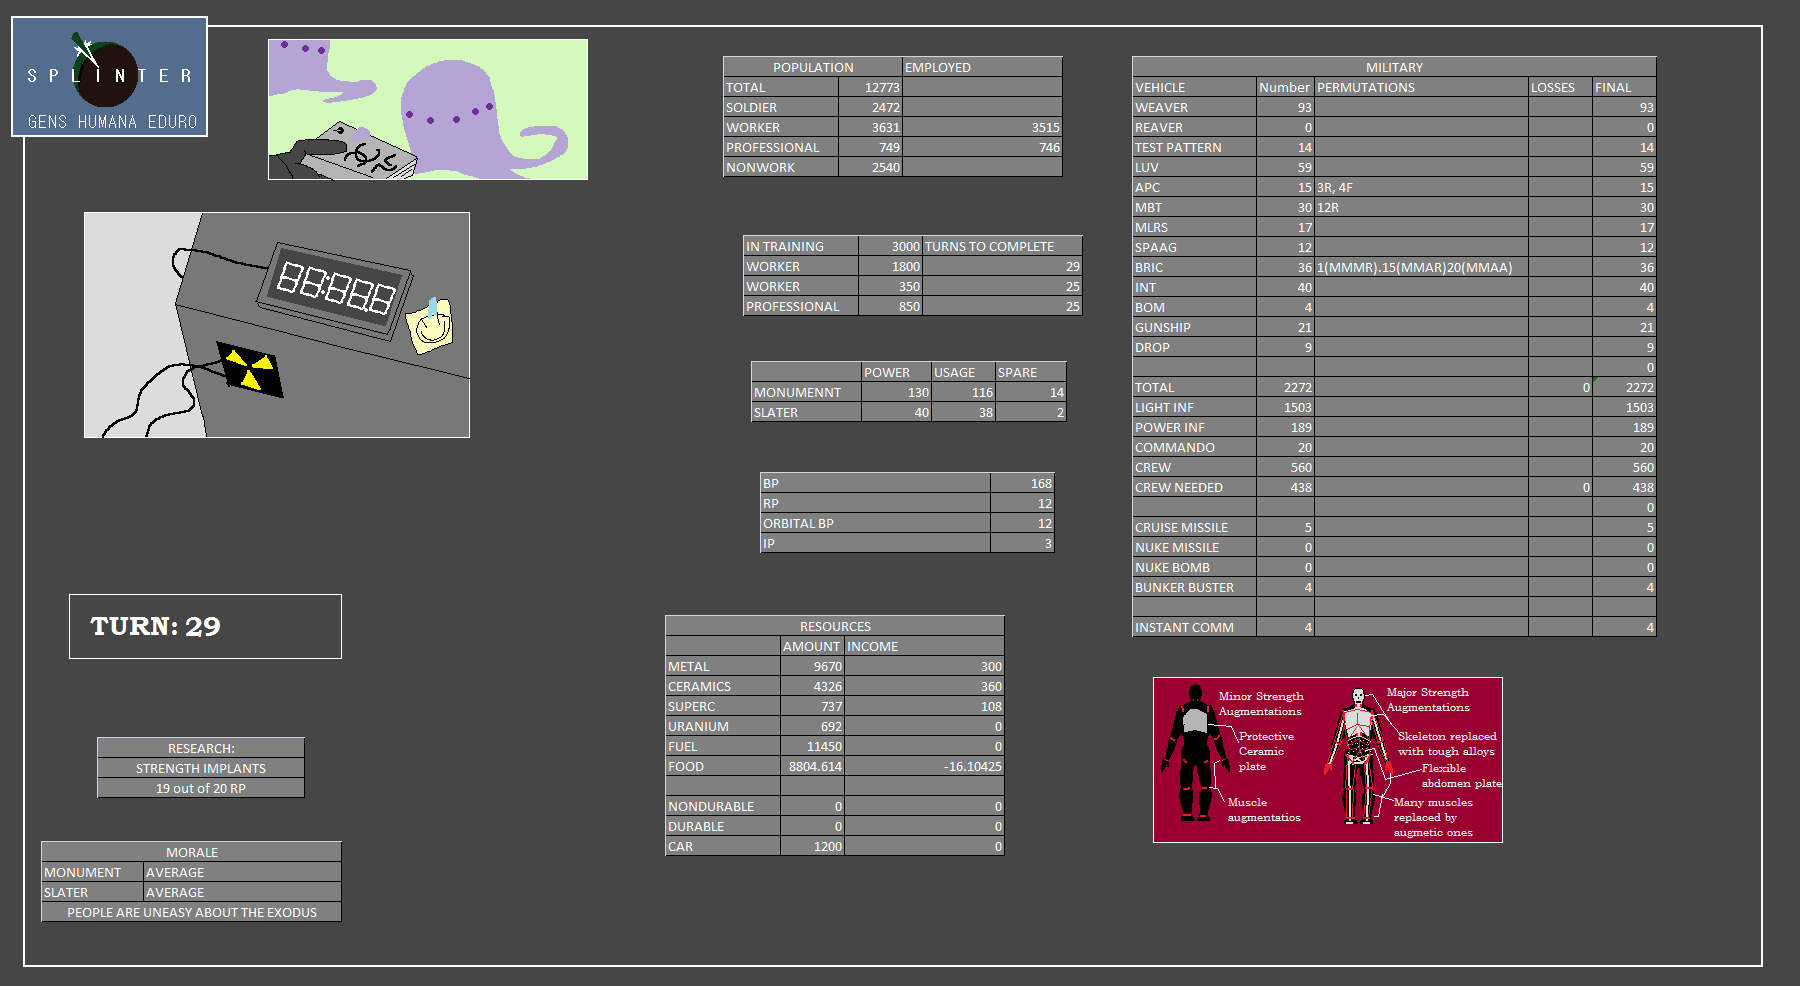Screen dimensions: 1800x986
Task: Click the '19 out of 20 RP' progress cell
Action: 200,788
